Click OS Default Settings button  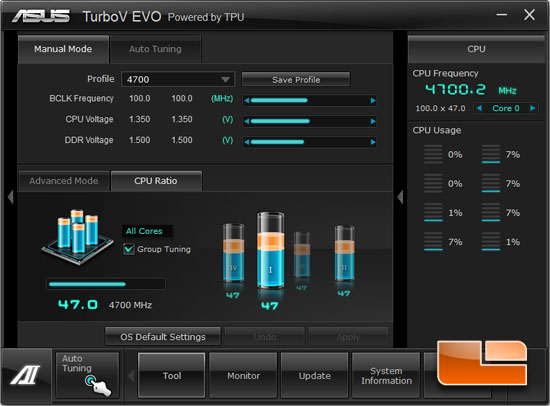click(x=163, y=337)
